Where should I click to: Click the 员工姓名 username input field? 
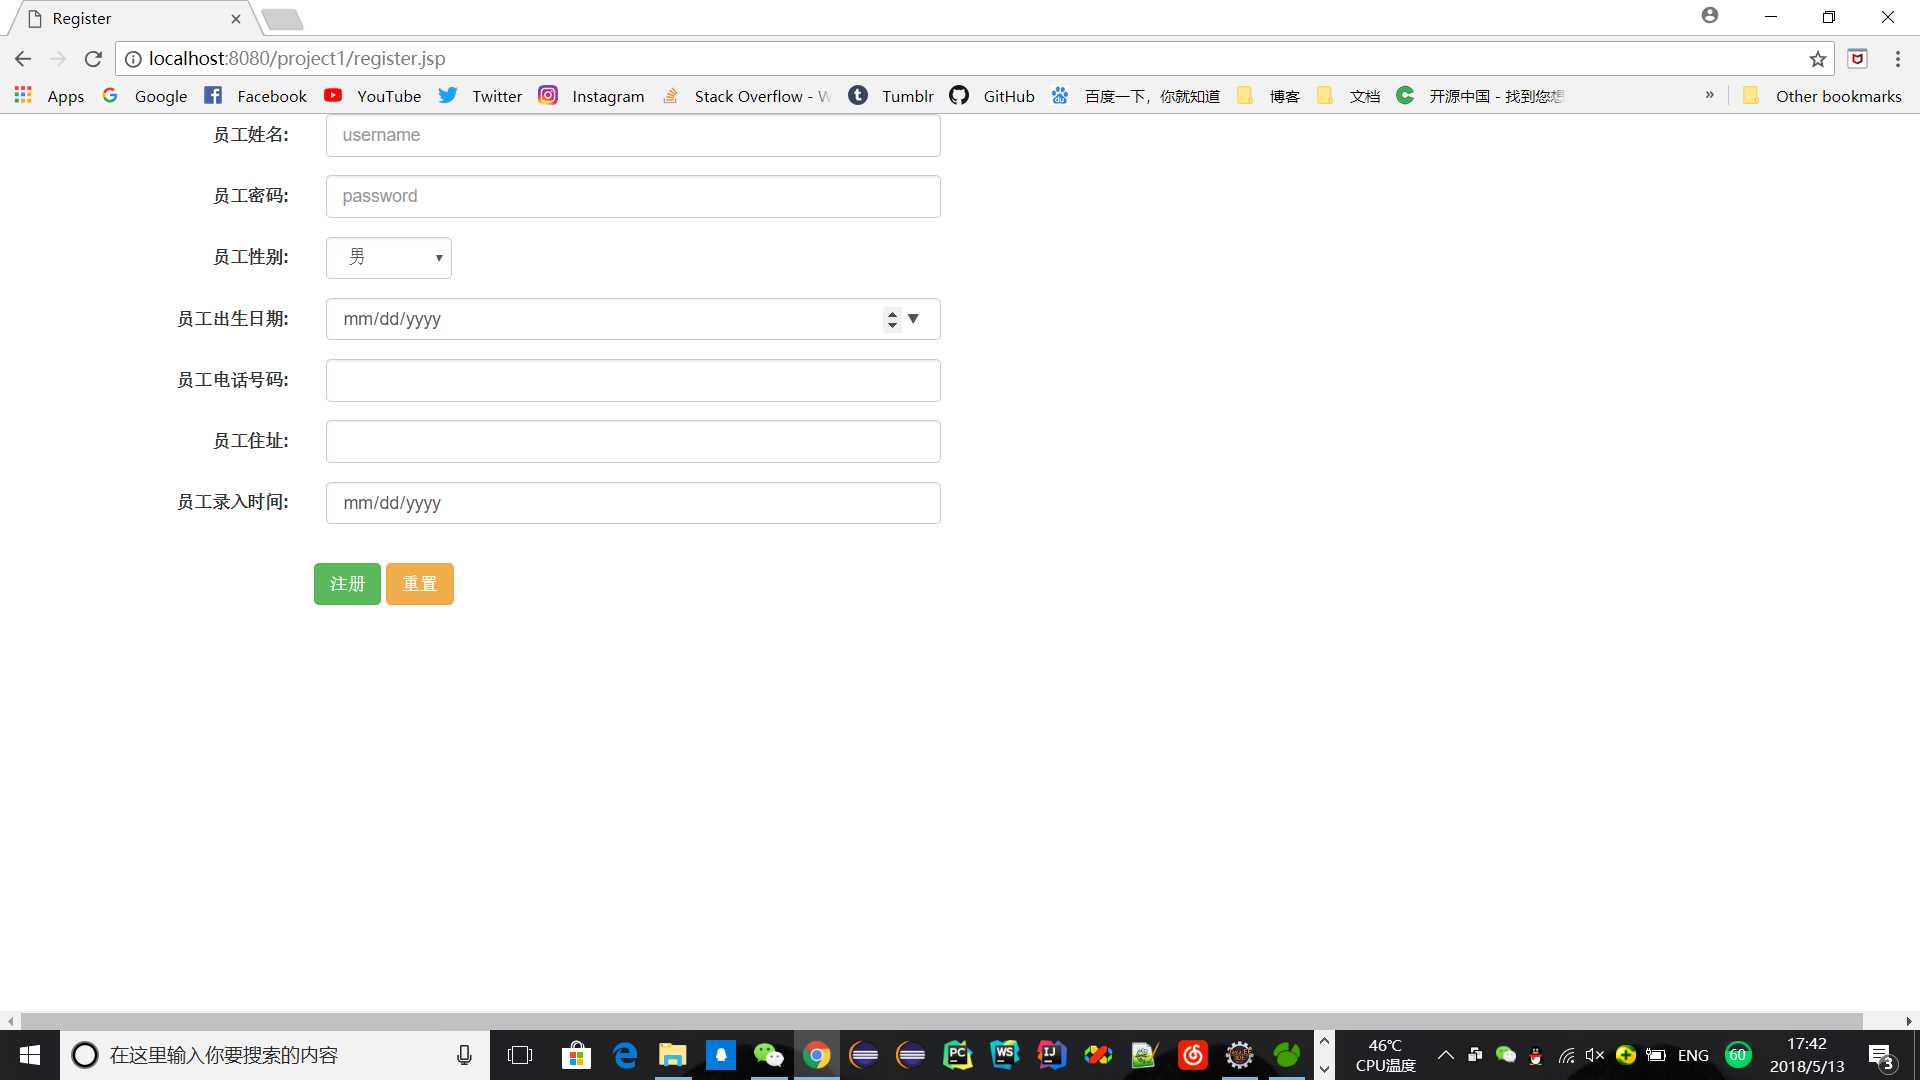[633, 135]
